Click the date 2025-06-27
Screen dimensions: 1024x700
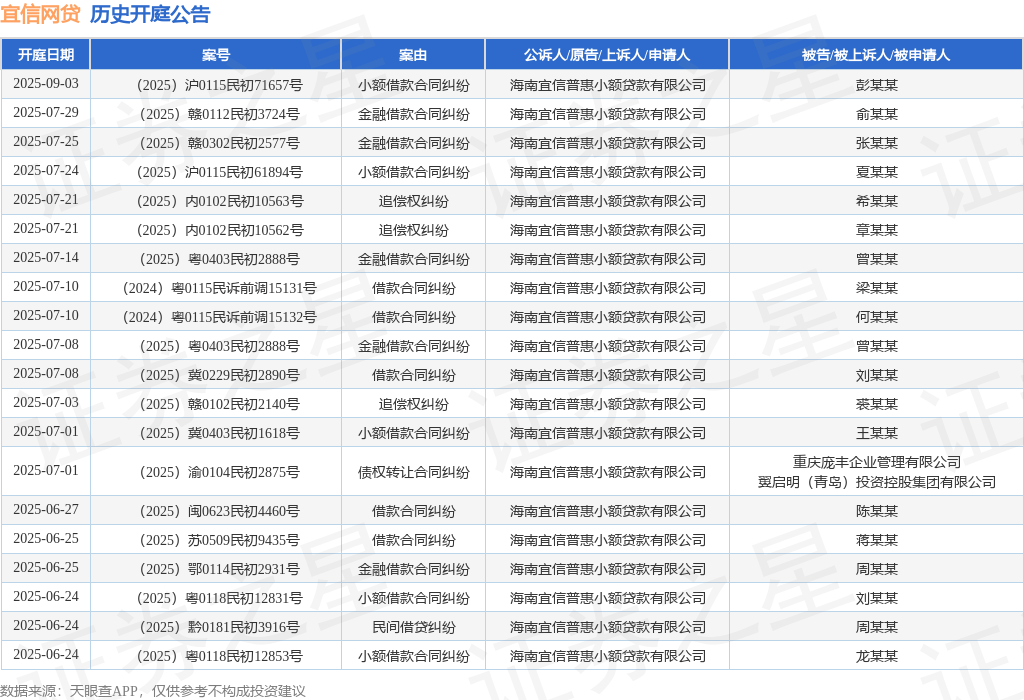[46, 509]
